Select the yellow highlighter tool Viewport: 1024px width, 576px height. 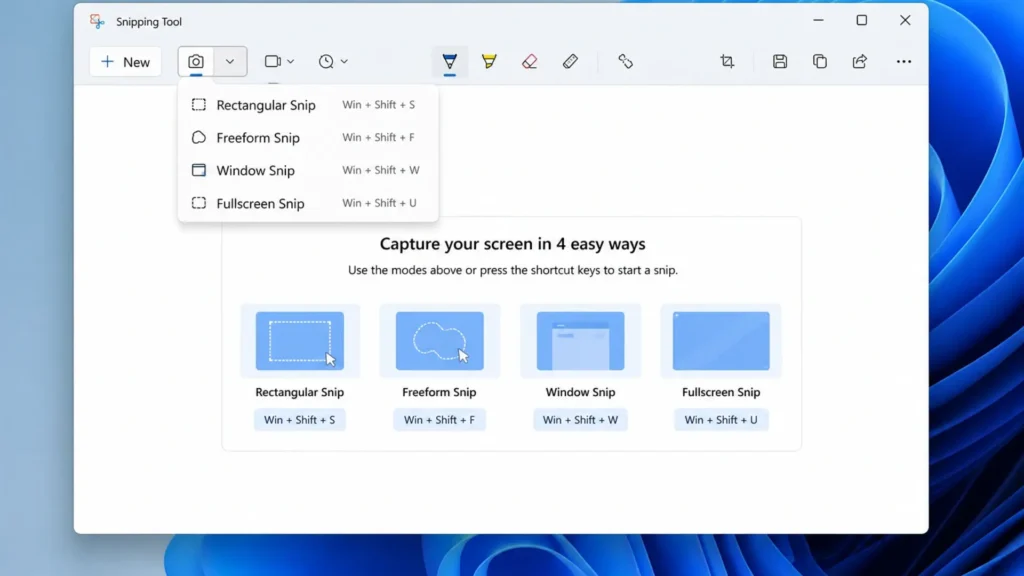coord(488,61)
